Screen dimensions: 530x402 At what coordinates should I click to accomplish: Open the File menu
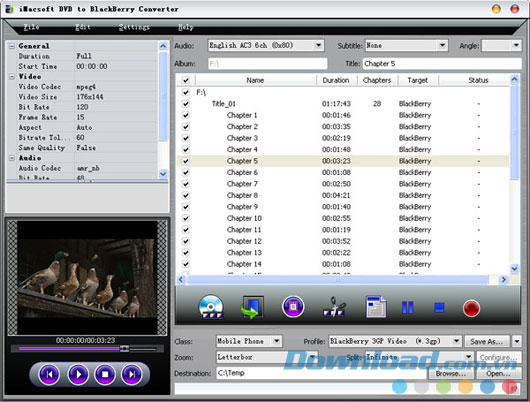31,27
